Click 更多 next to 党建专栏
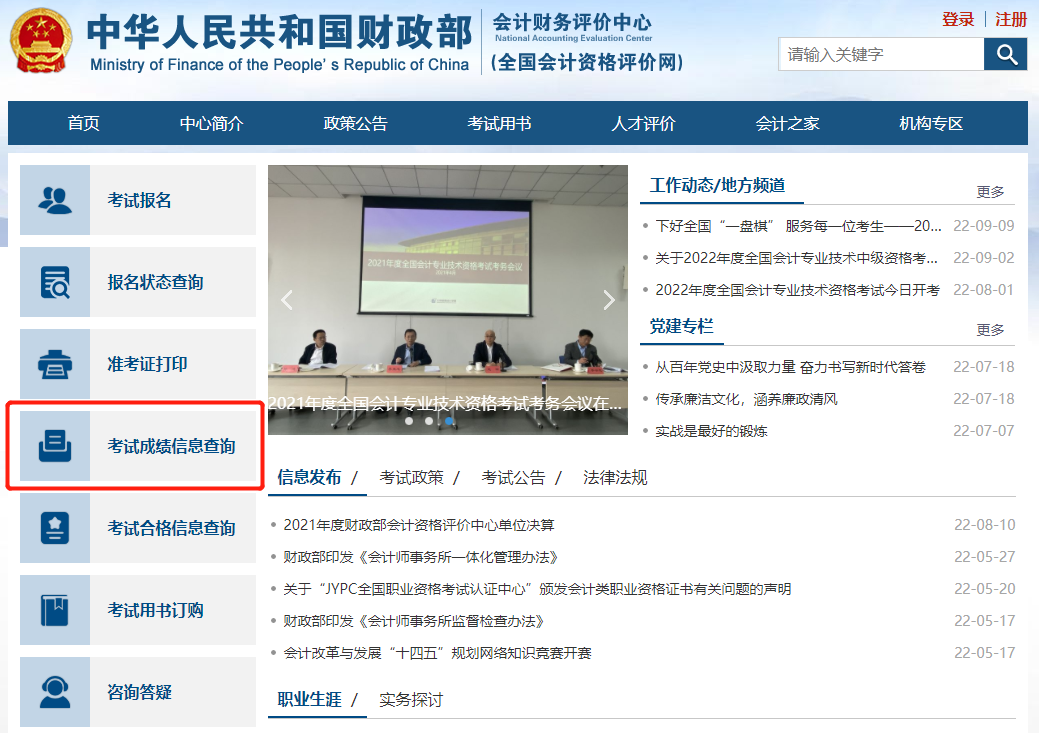 990,329
